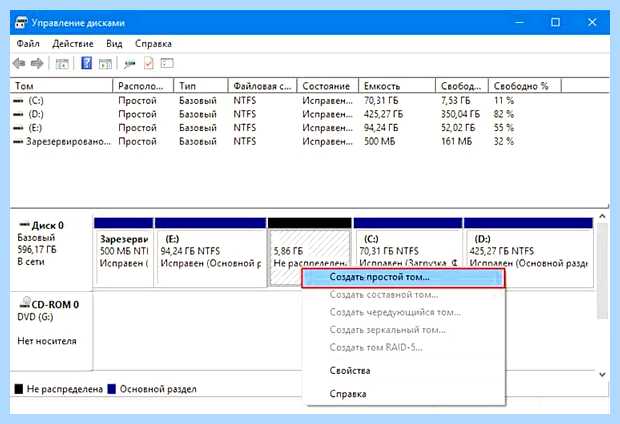Click the small disk icon next to Диск 0

pyautogui.click(x=25, y=225)
